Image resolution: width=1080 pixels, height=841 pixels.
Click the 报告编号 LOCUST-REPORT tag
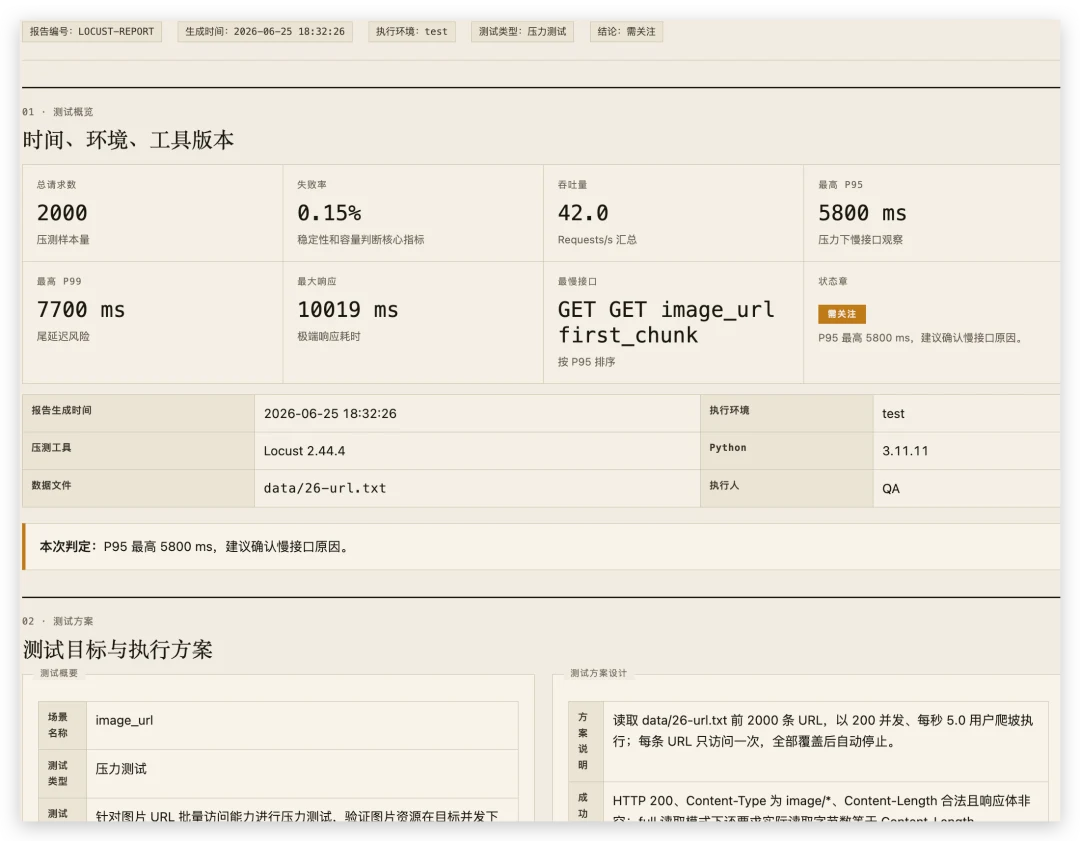coord(92,32)
